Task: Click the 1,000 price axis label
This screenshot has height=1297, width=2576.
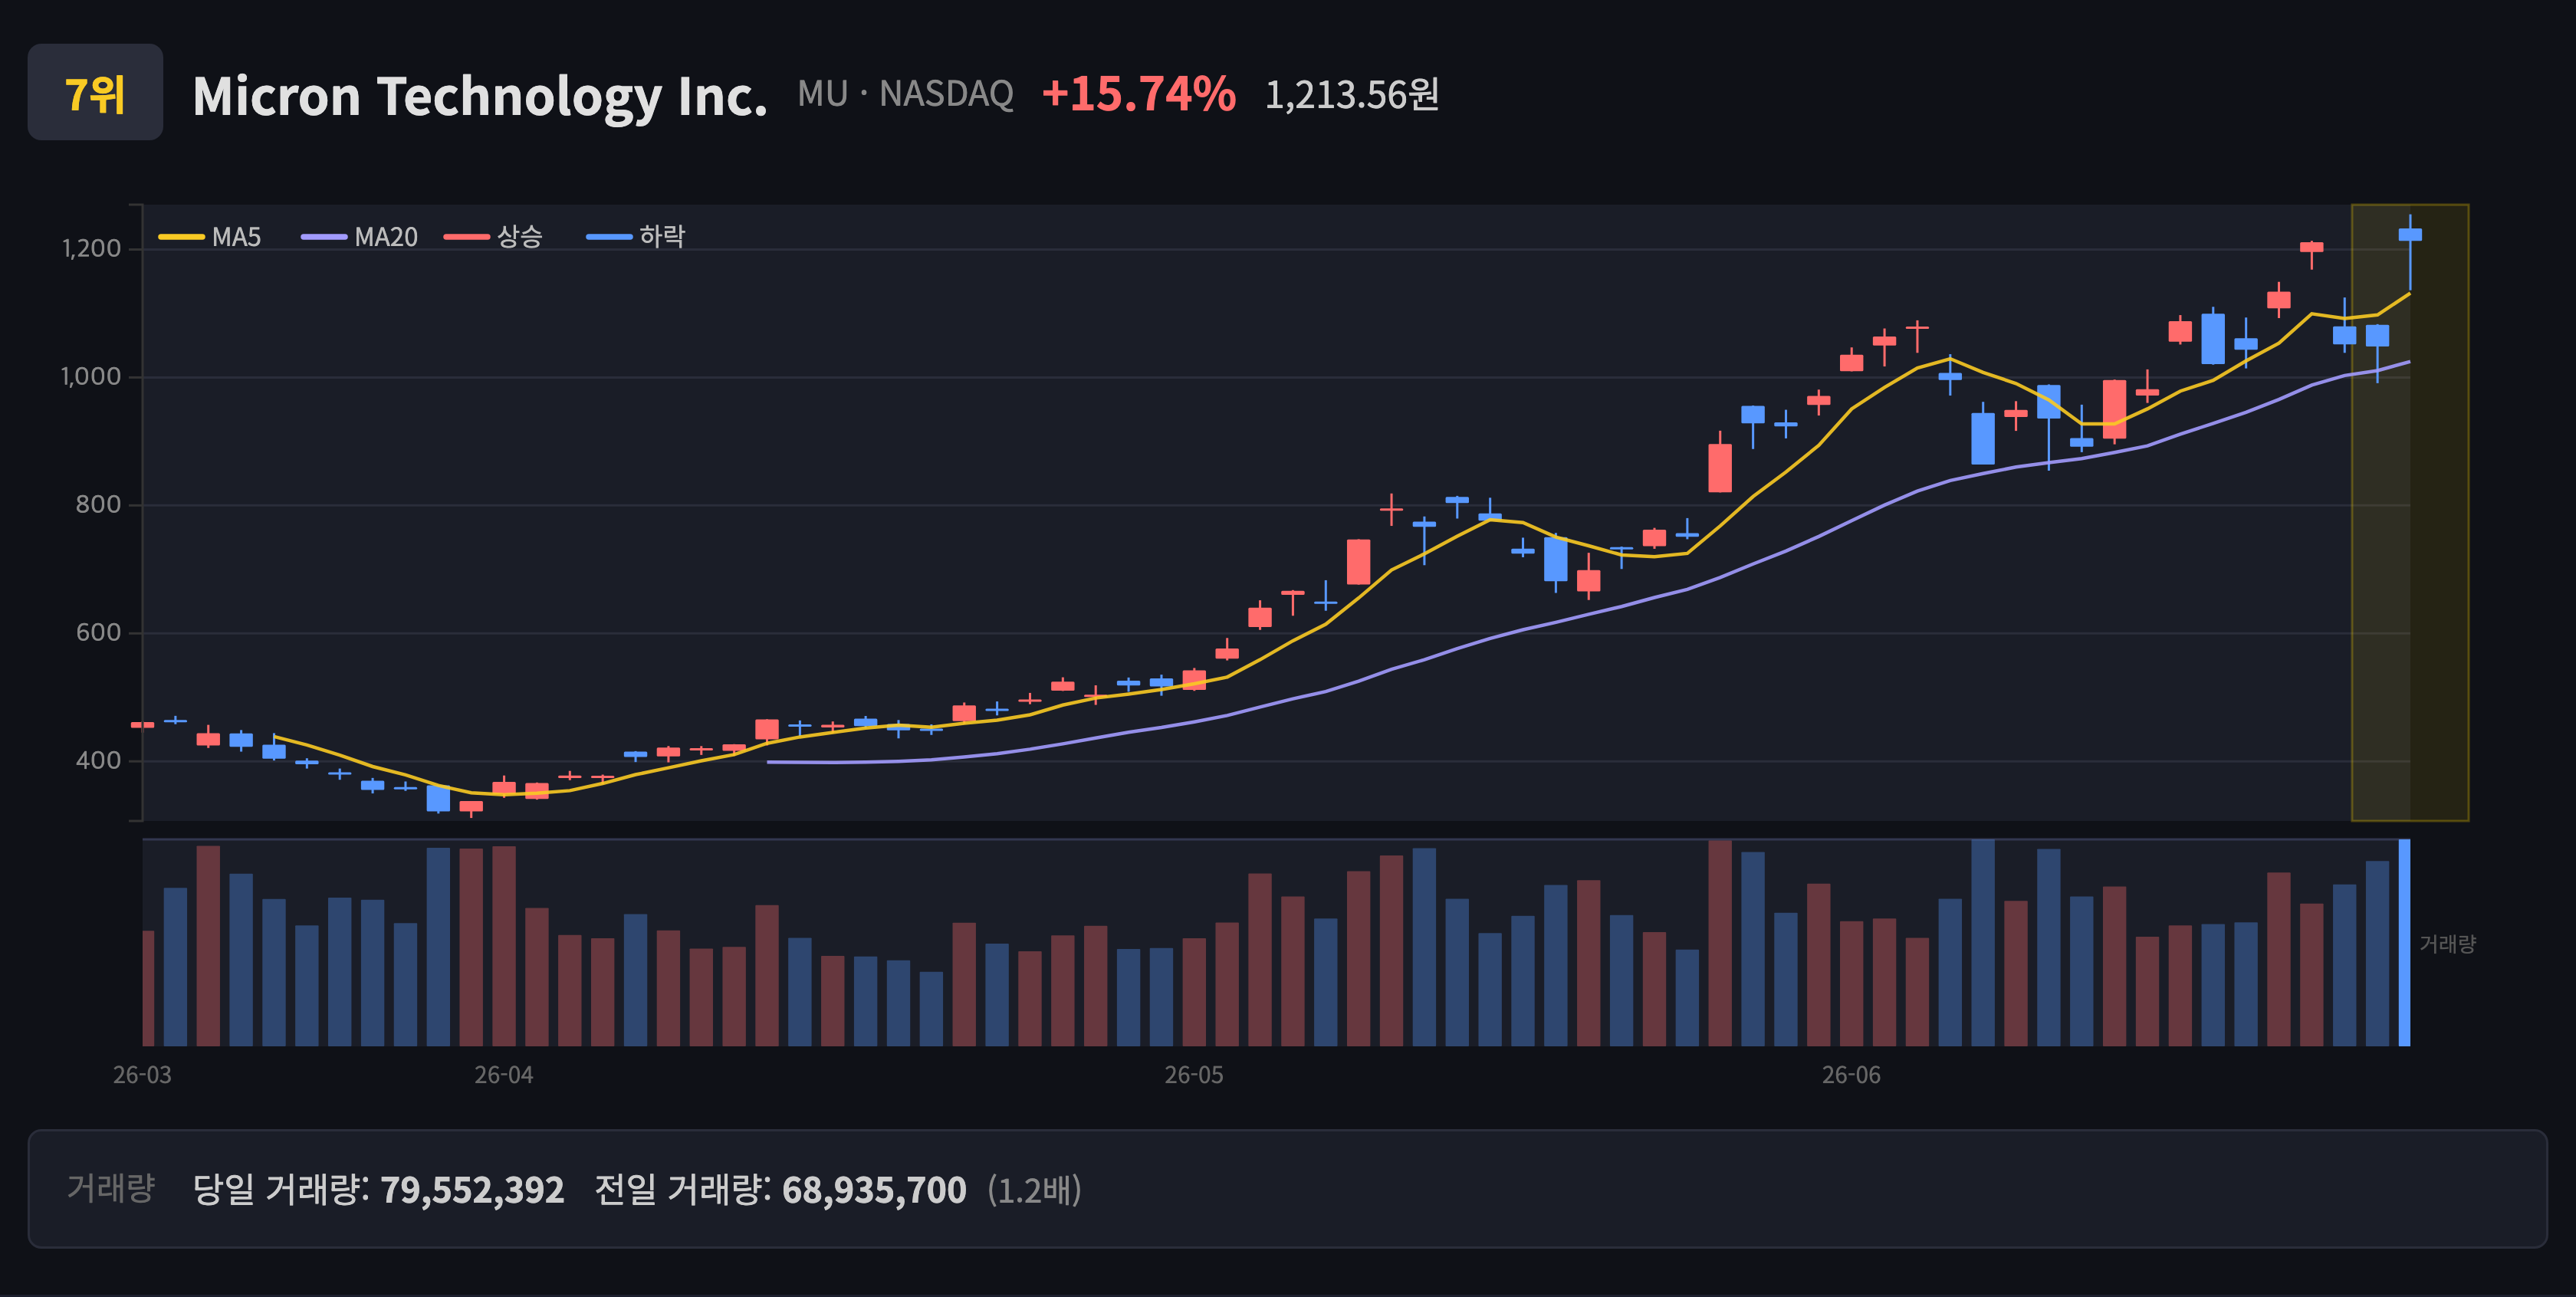Action: [92, 377]
